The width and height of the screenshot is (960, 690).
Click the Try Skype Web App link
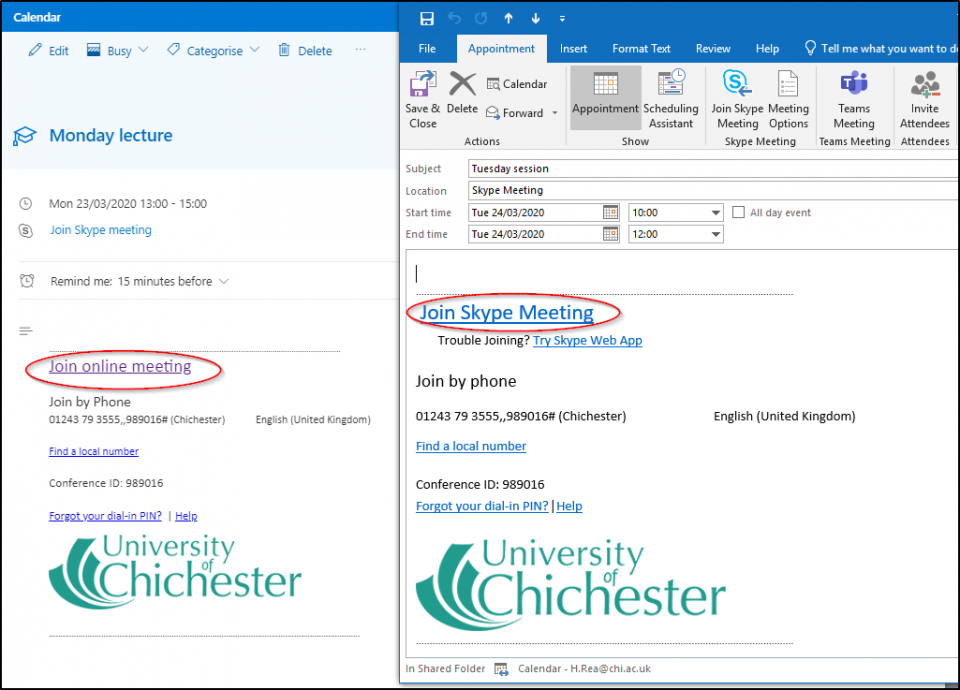pyautogui.click(x=587, y=340)
